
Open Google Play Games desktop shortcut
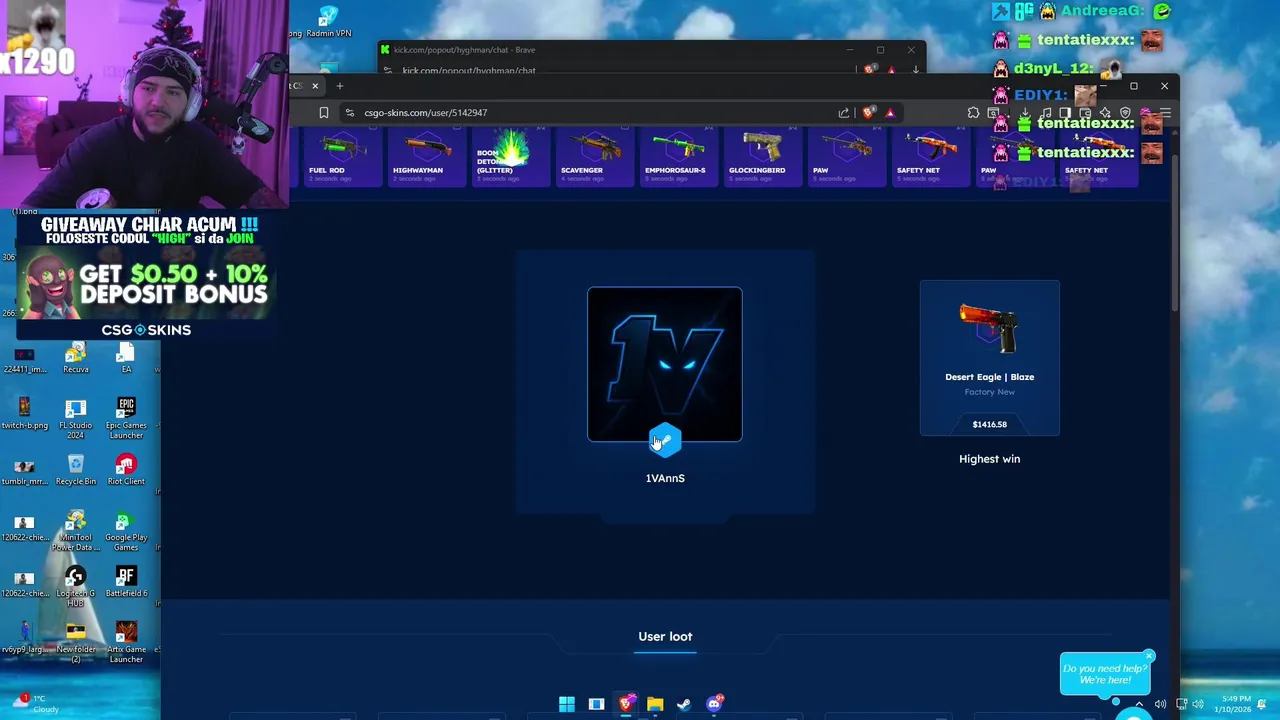[x=126, y=531]
